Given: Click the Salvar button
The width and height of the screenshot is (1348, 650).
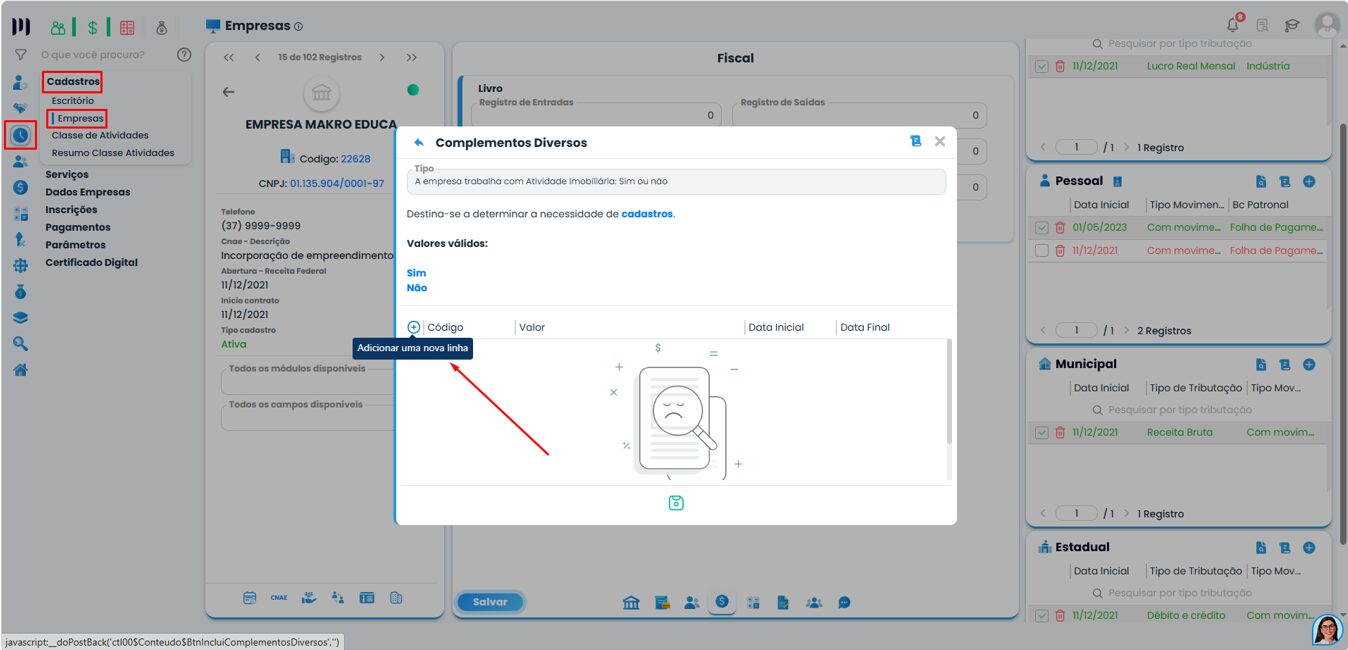Looking at the screenshot, I should [x=490, y=602].
